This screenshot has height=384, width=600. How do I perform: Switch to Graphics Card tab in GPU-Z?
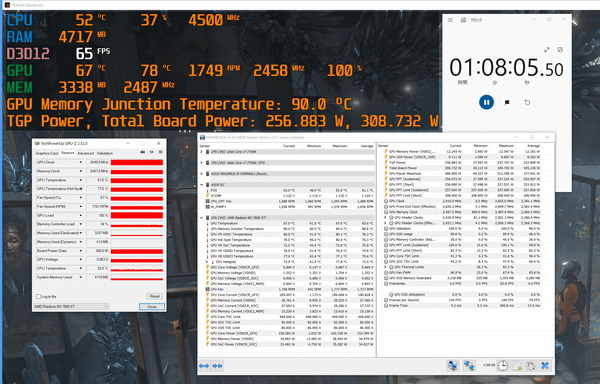pos(47,153)
